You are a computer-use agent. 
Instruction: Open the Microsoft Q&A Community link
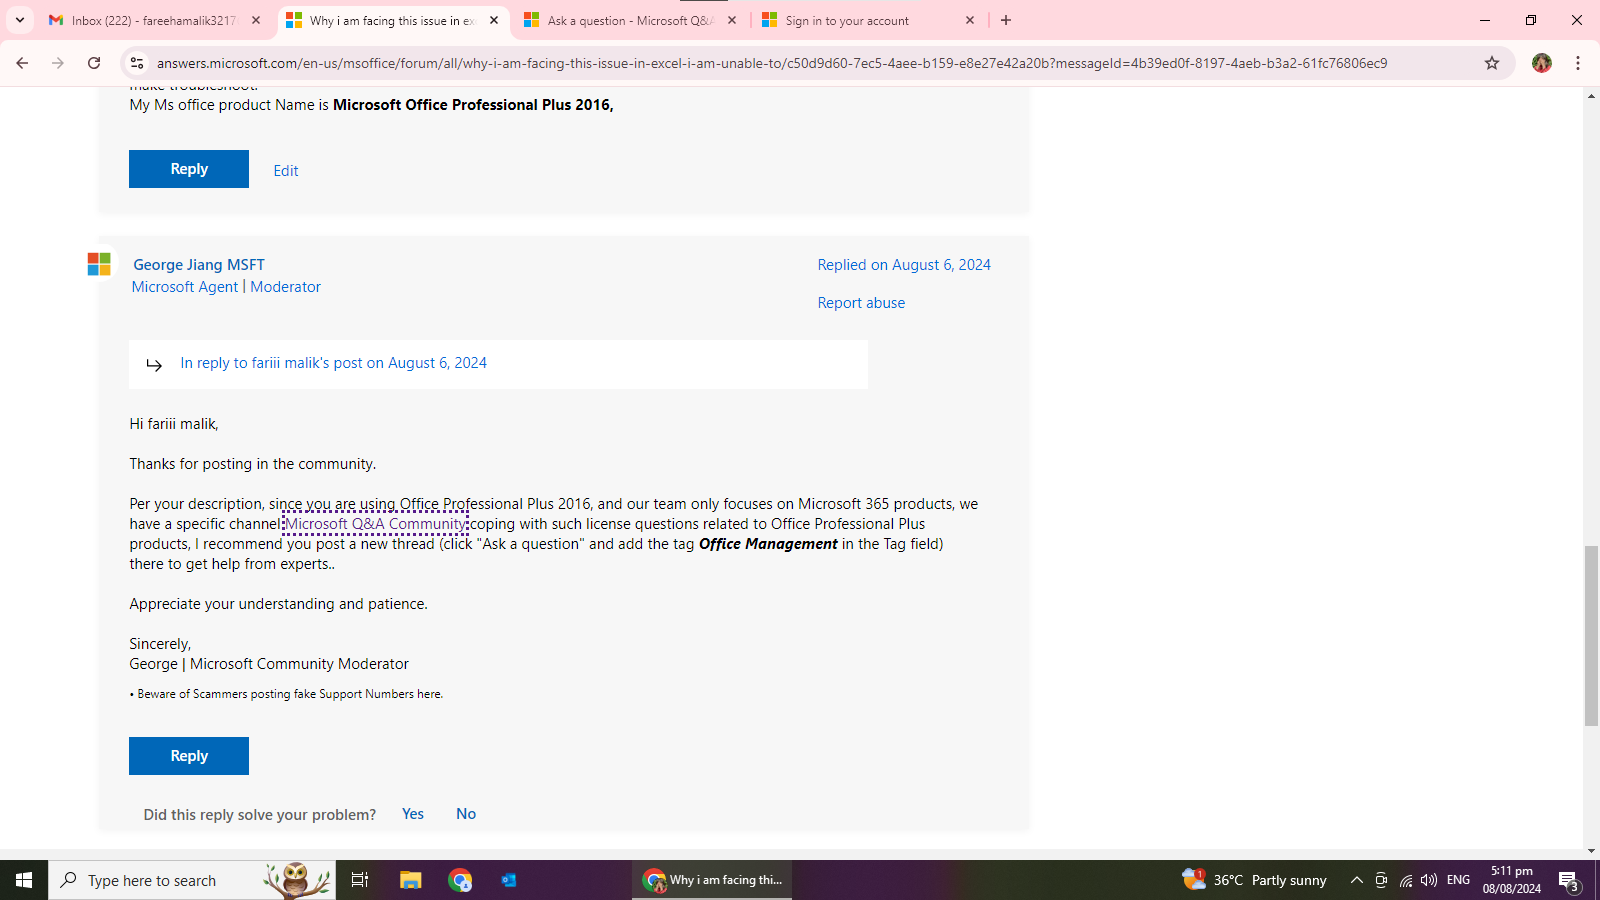(x=375, y=524)
